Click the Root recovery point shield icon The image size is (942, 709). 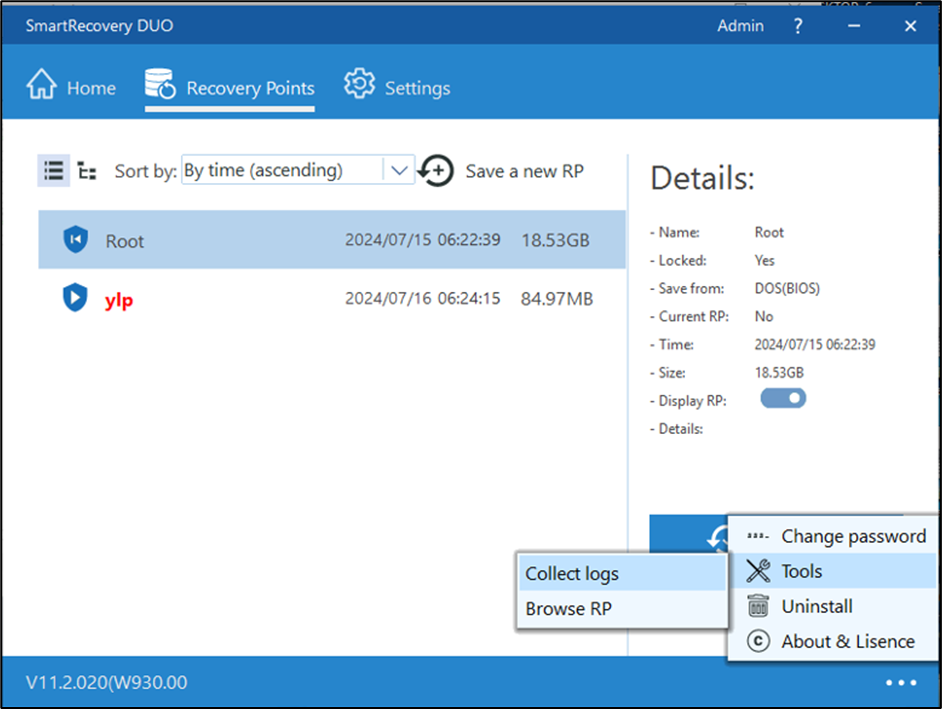[75, 239]
